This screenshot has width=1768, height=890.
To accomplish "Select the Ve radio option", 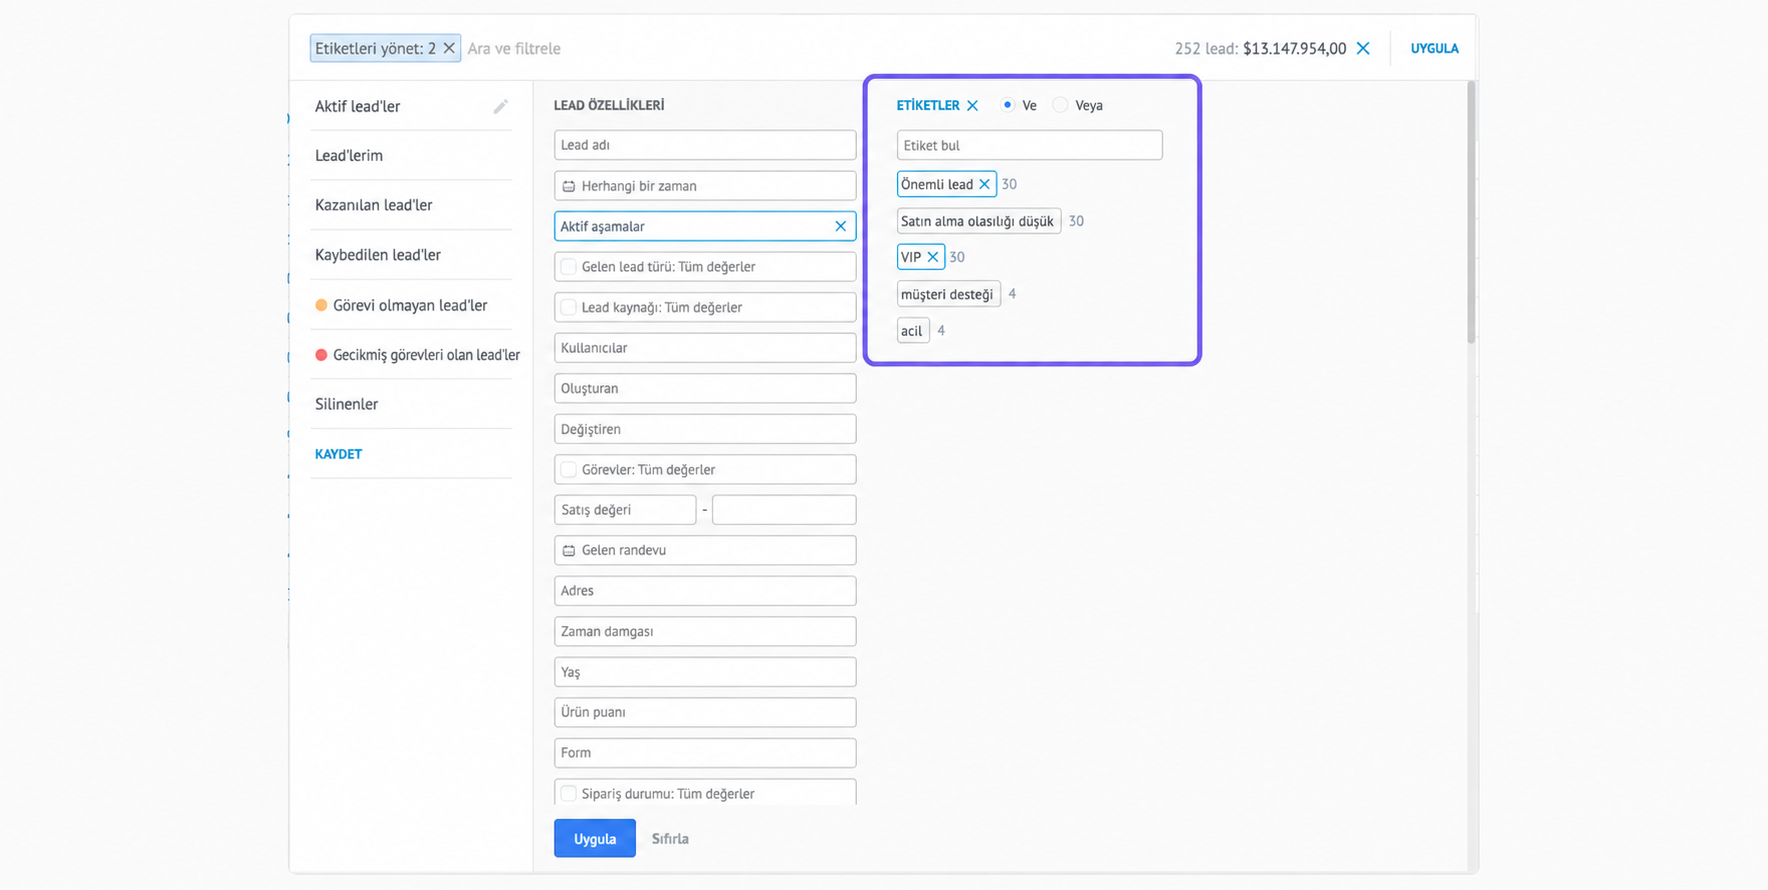I will click(x=1007, y=105).
